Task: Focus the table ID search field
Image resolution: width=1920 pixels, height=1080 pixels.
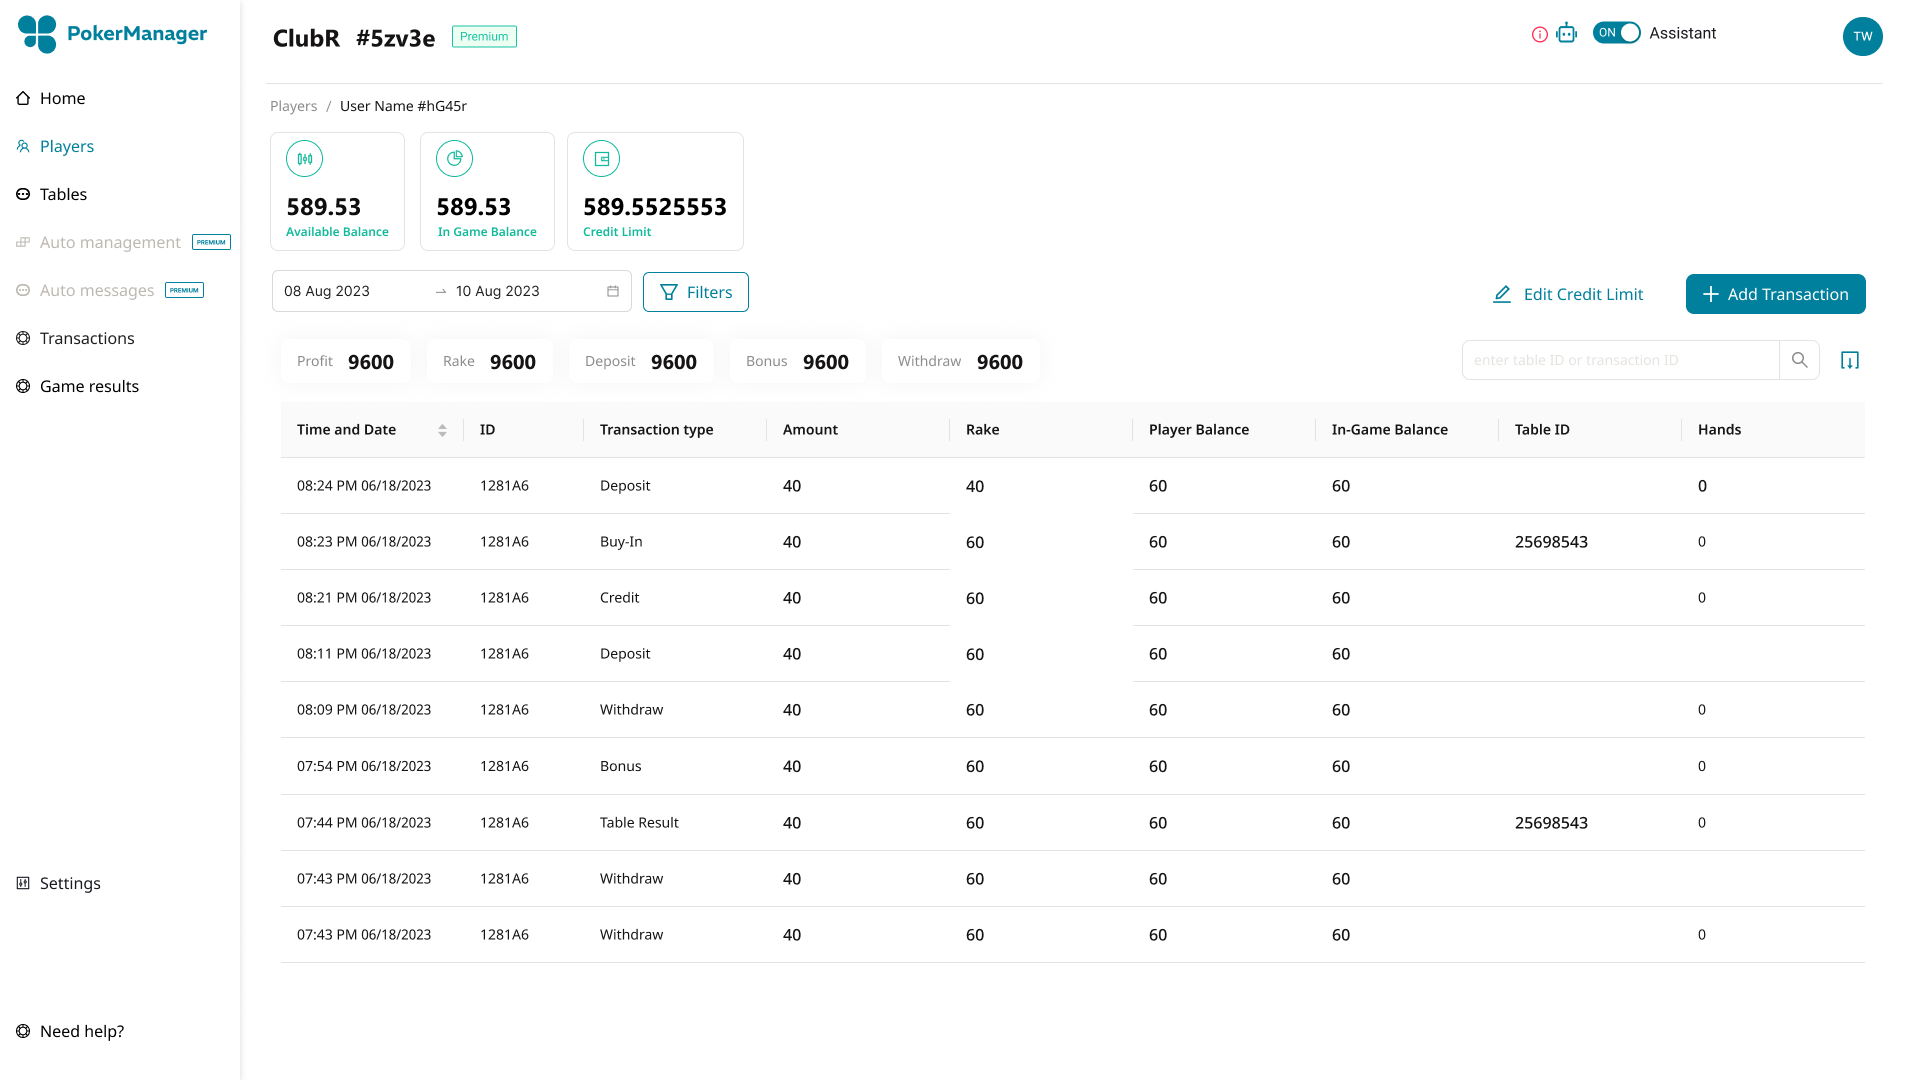Action: (1620, 360)
